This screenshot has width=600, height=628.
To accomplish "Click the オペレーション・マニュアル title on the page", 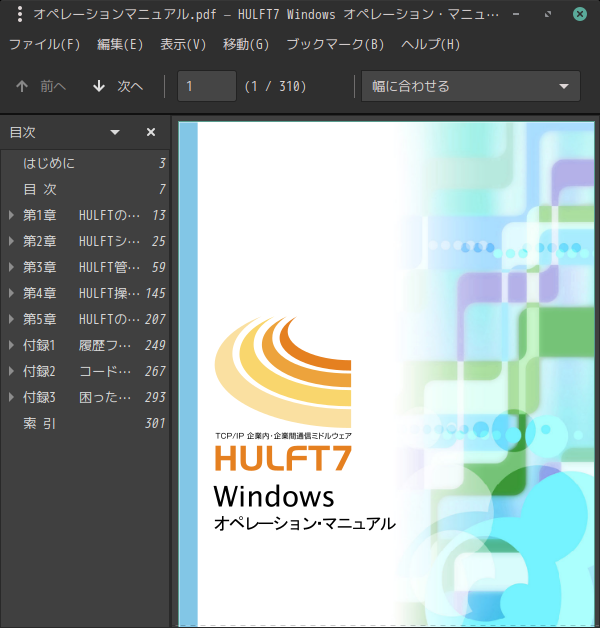I will tap(305, 524).
